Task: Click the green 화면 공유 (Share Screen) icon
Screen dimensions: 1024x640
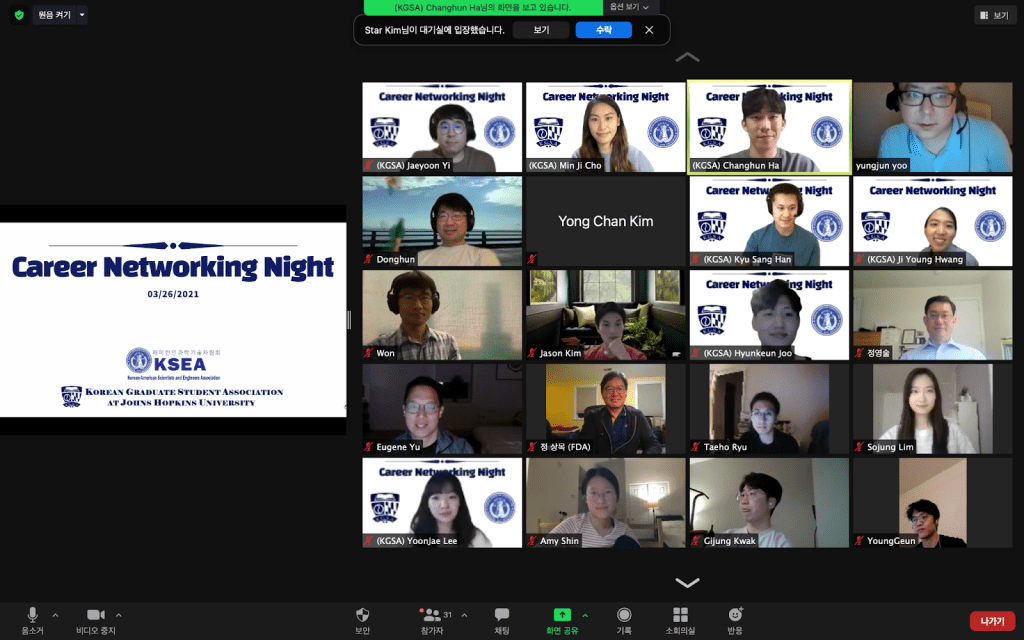Action: pyautogui.click(x=562, y=615)
